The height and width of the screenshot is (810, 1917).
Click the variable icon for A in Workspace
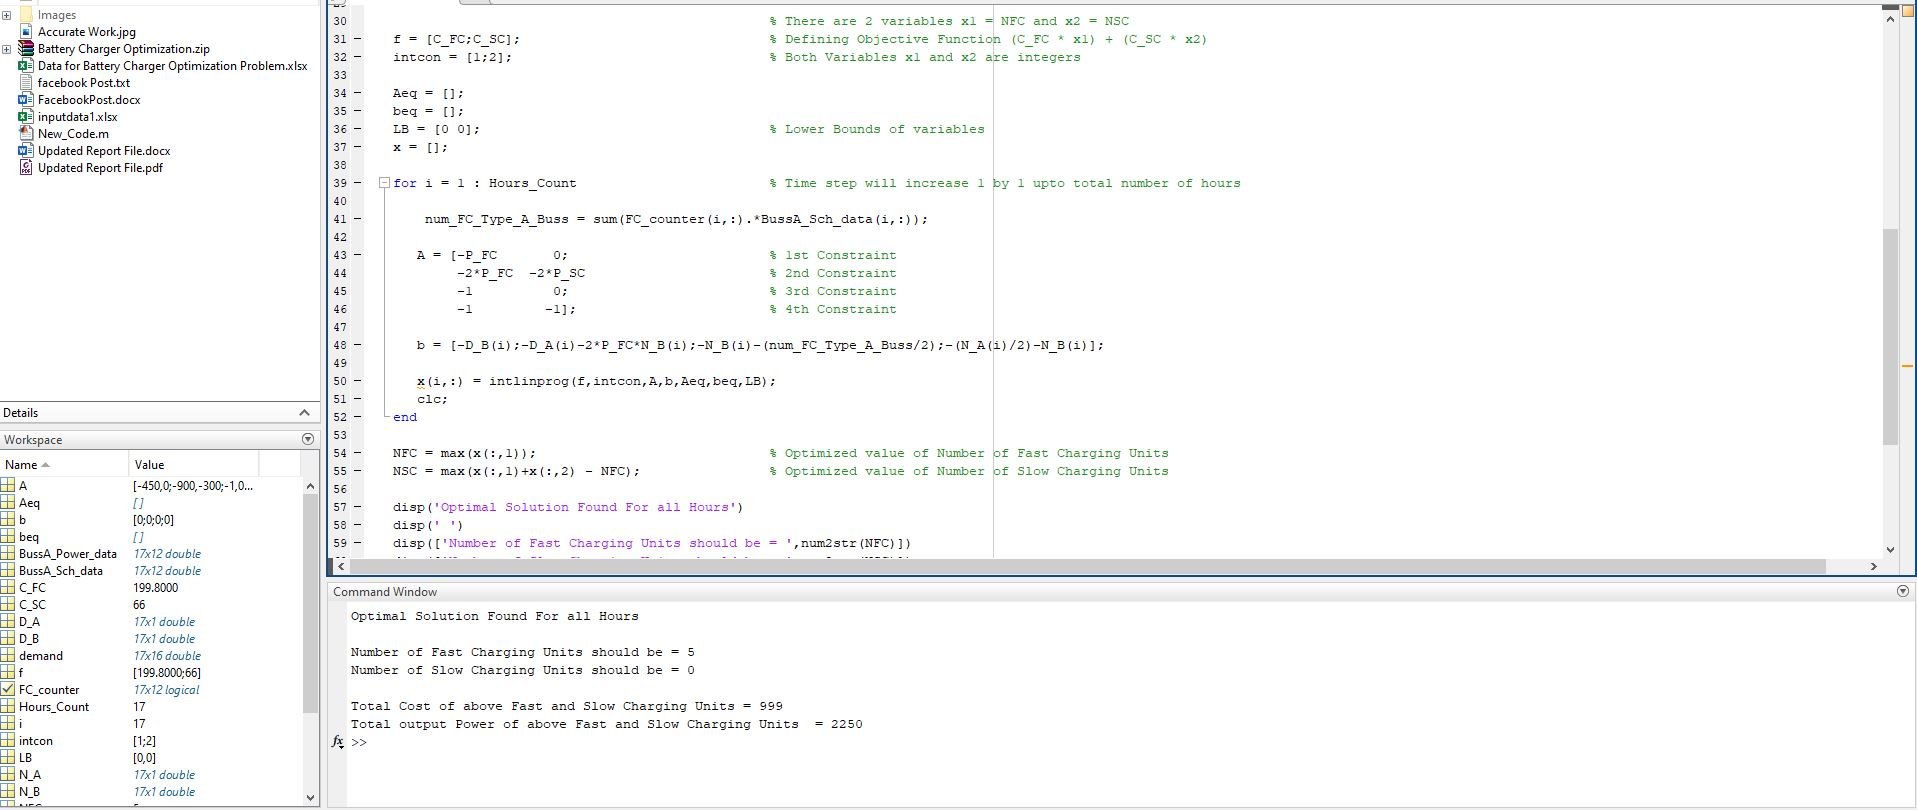click(x=8, y=486)
